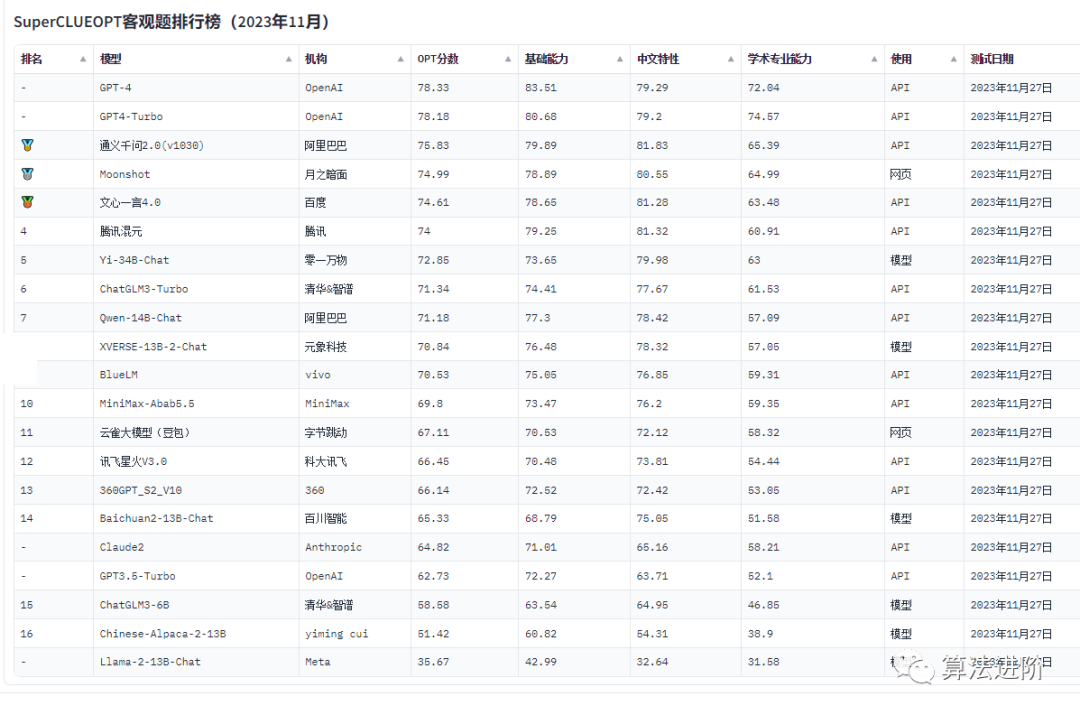Select the Moonshot model cell
Image resolution: width=1080 pixels, height=715 pixels.
pos(196,174)
